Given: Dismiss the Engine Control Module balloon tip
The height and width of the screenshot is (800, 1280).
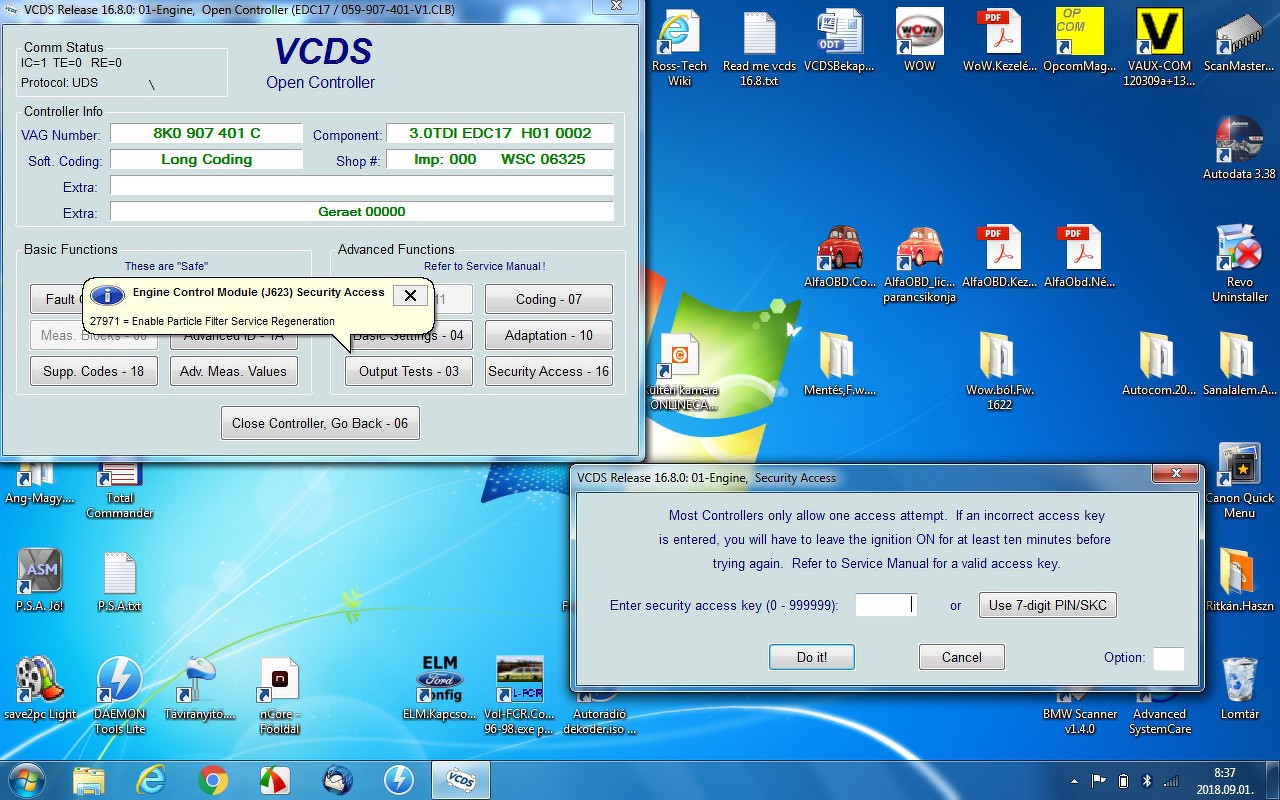Looking at the screenshot, I should tap(410, 295).
